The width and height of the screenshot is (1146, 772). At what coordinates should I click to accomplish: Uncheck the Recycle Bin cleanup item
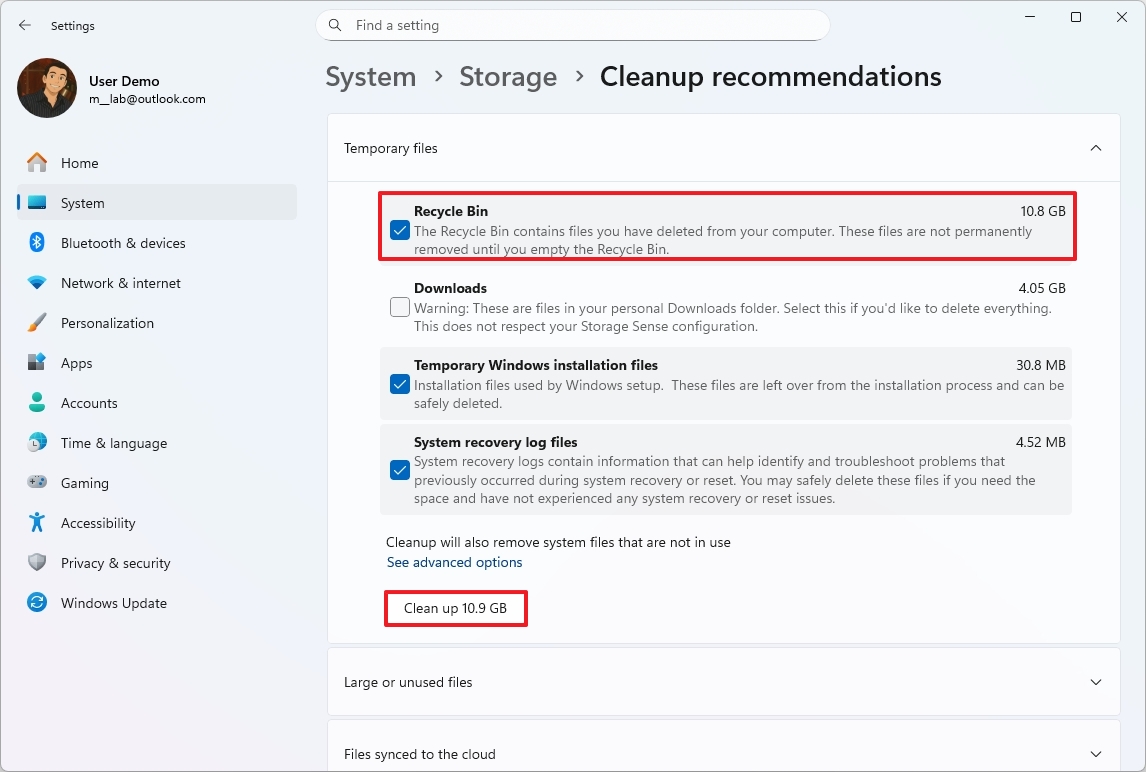click(x=399, y=230)
